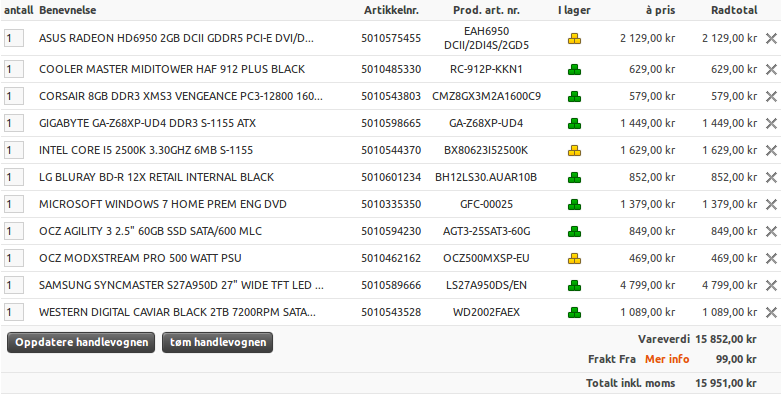Open GIGABYTE GA-Z68XP-UD4 DDR3 product name
Screen dimensions: 781x398
click(x=147, y=123)
